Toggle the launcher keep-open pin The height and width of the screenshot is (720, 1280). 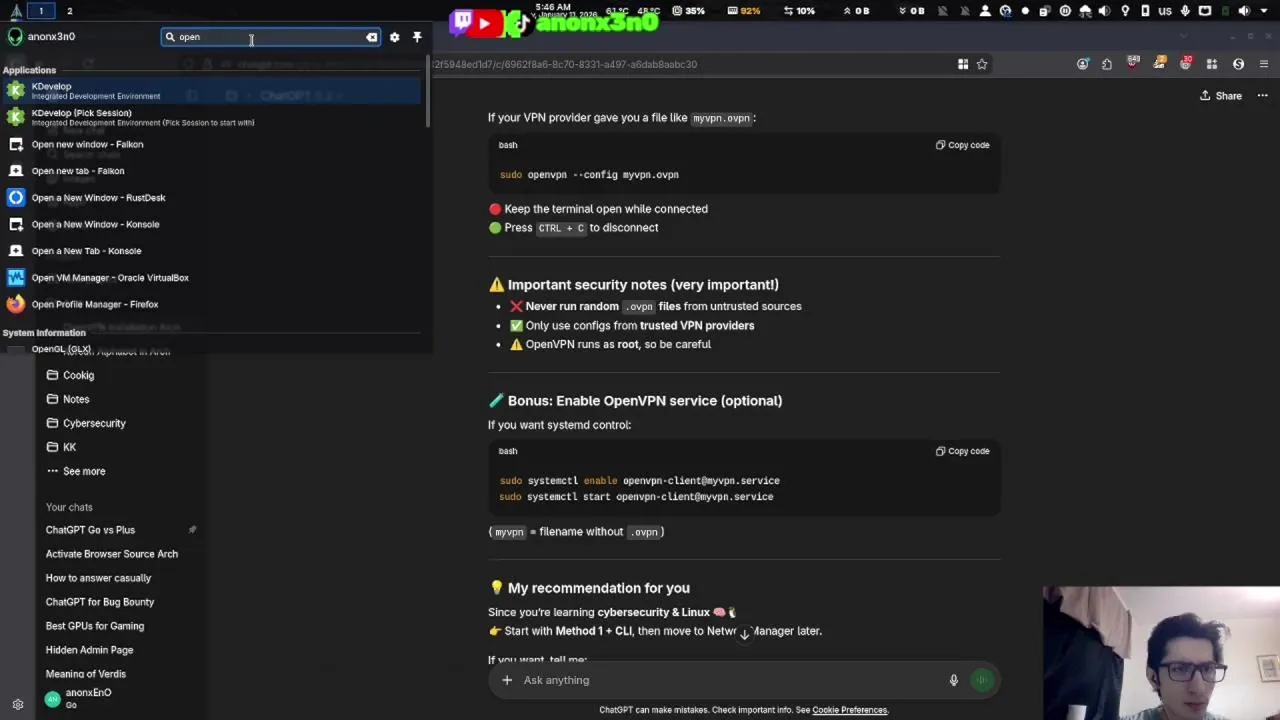point(417,37)
